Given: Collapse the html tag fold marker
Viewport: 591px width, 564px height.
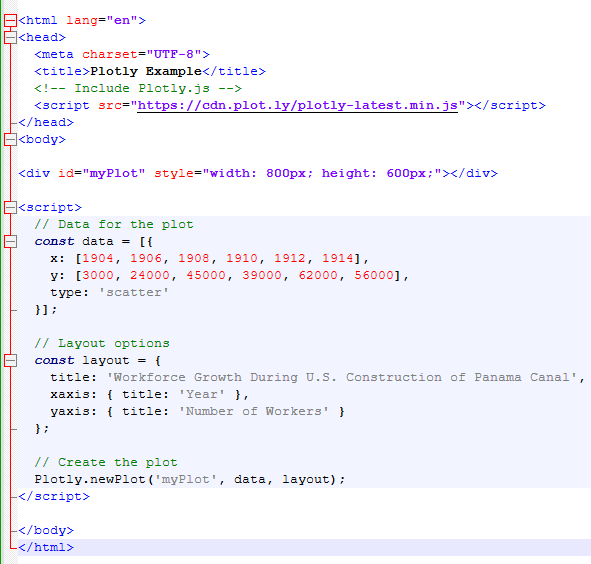Looking at the screenshot, I should (10, 20).
